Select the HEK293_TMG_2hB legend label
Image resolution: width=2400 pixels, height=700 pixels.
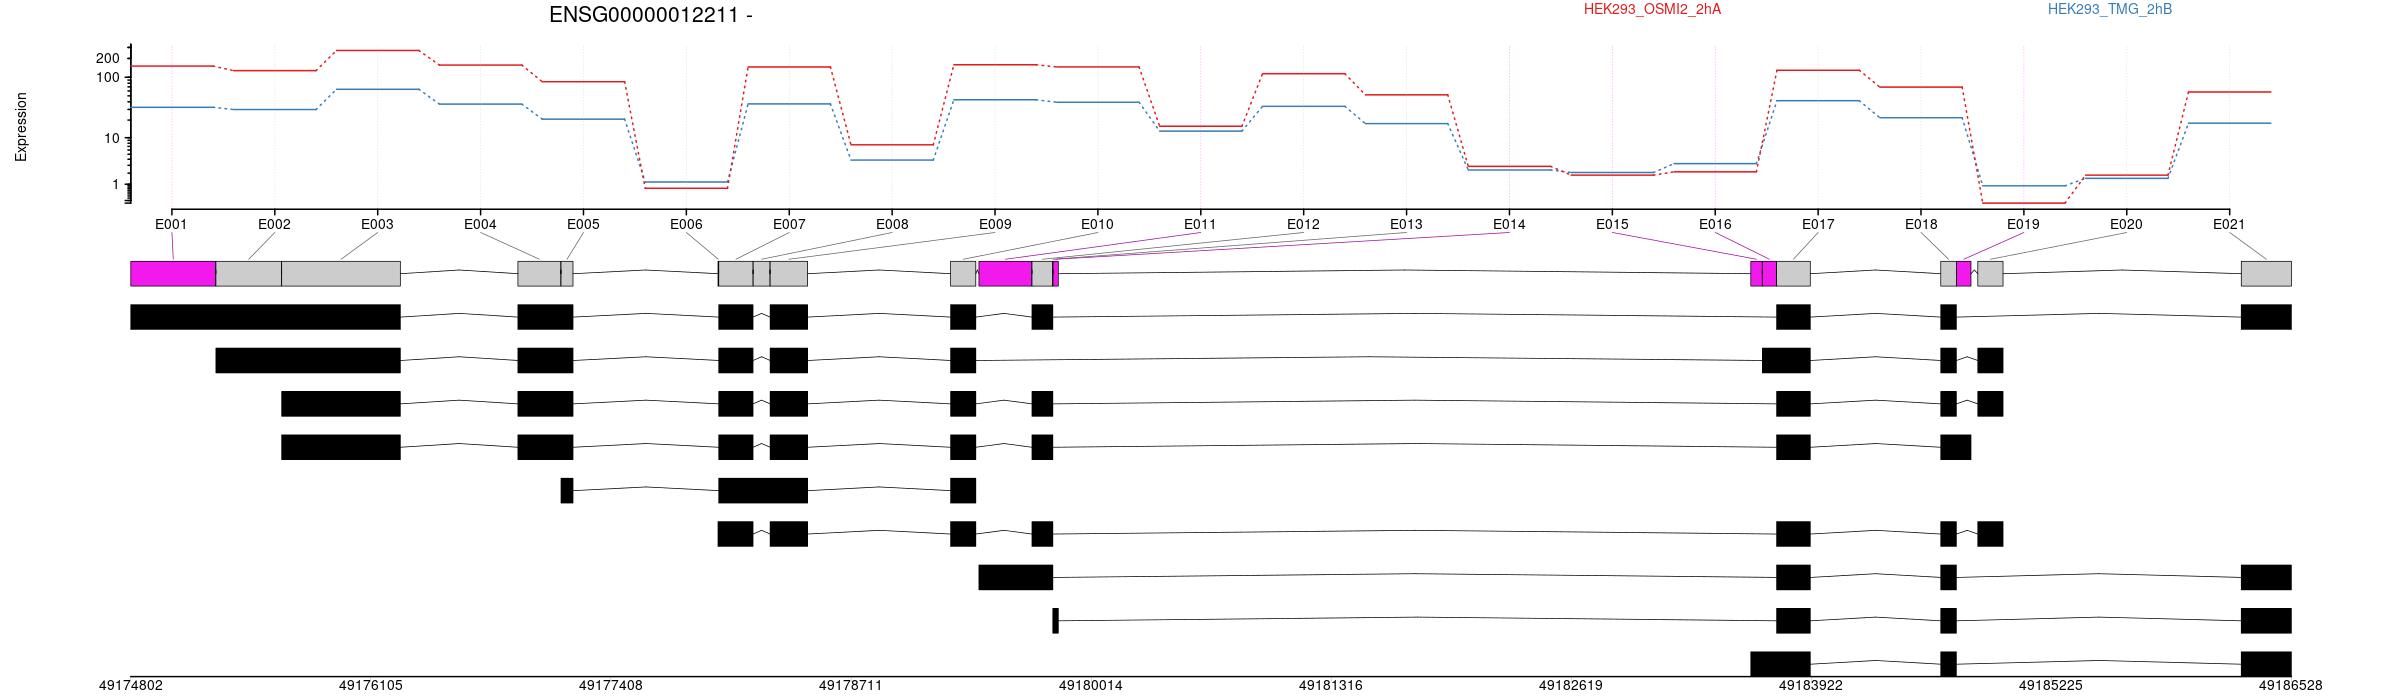pos(2109,9)
